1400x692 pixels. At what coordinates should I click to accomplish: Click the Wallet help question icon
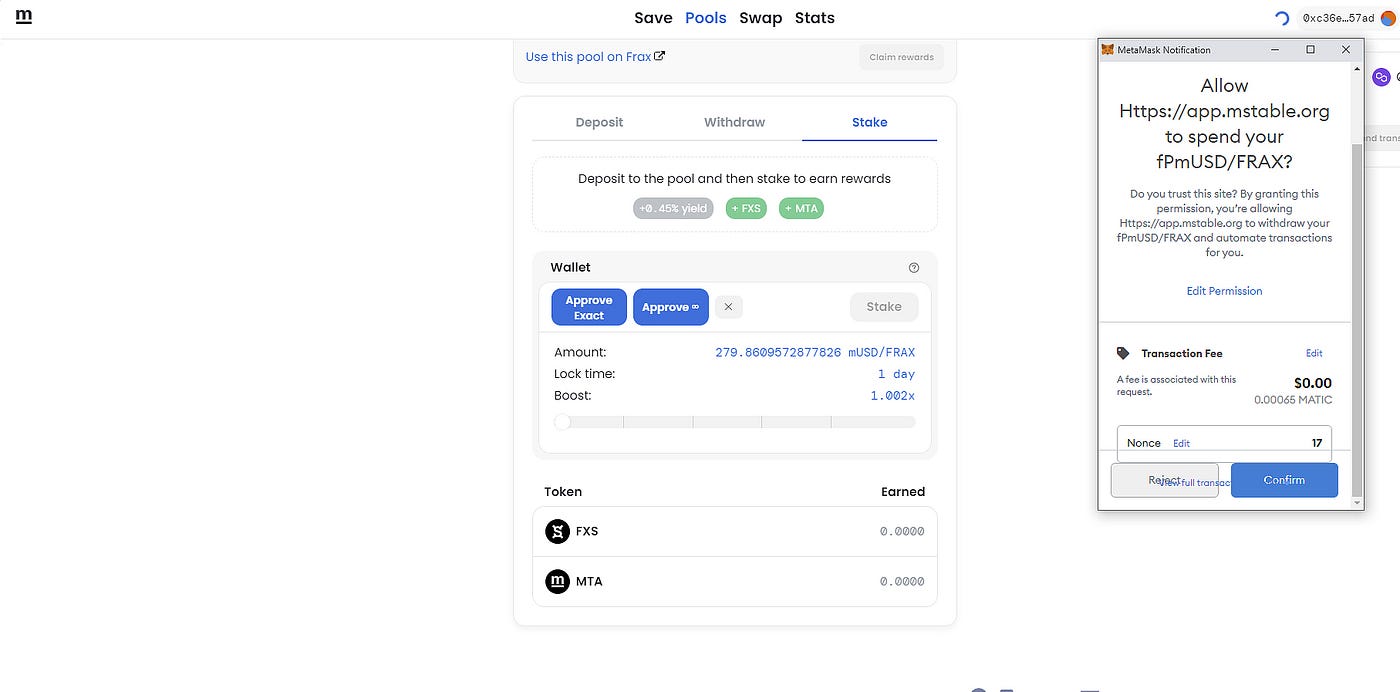(914, 268)
